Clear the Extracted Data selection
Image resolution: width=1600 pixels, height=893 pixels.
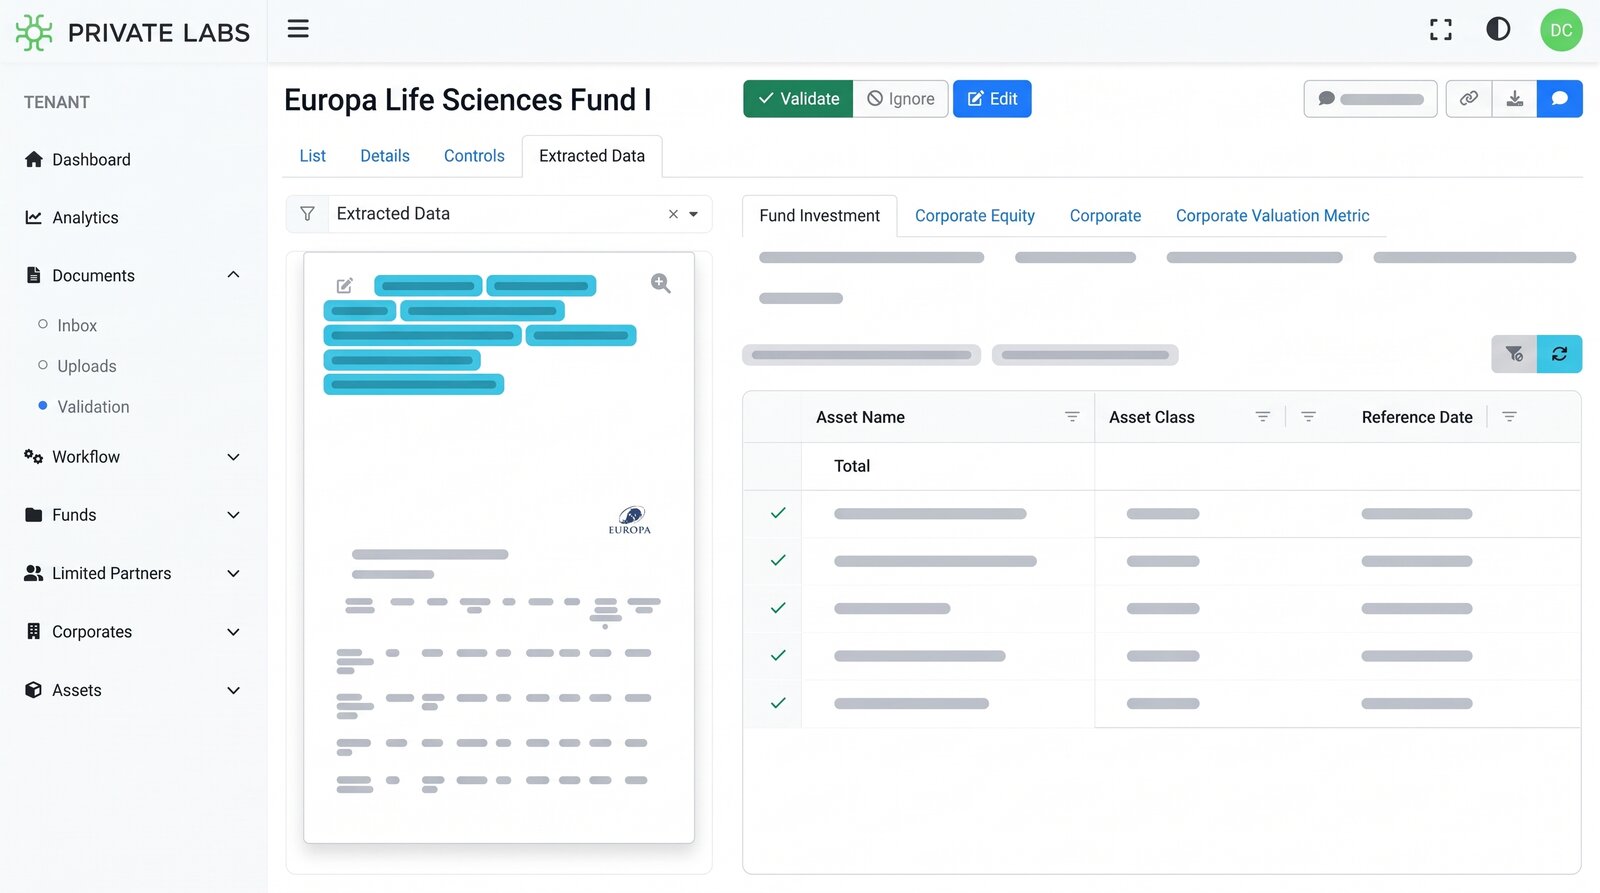pos(673,214)
